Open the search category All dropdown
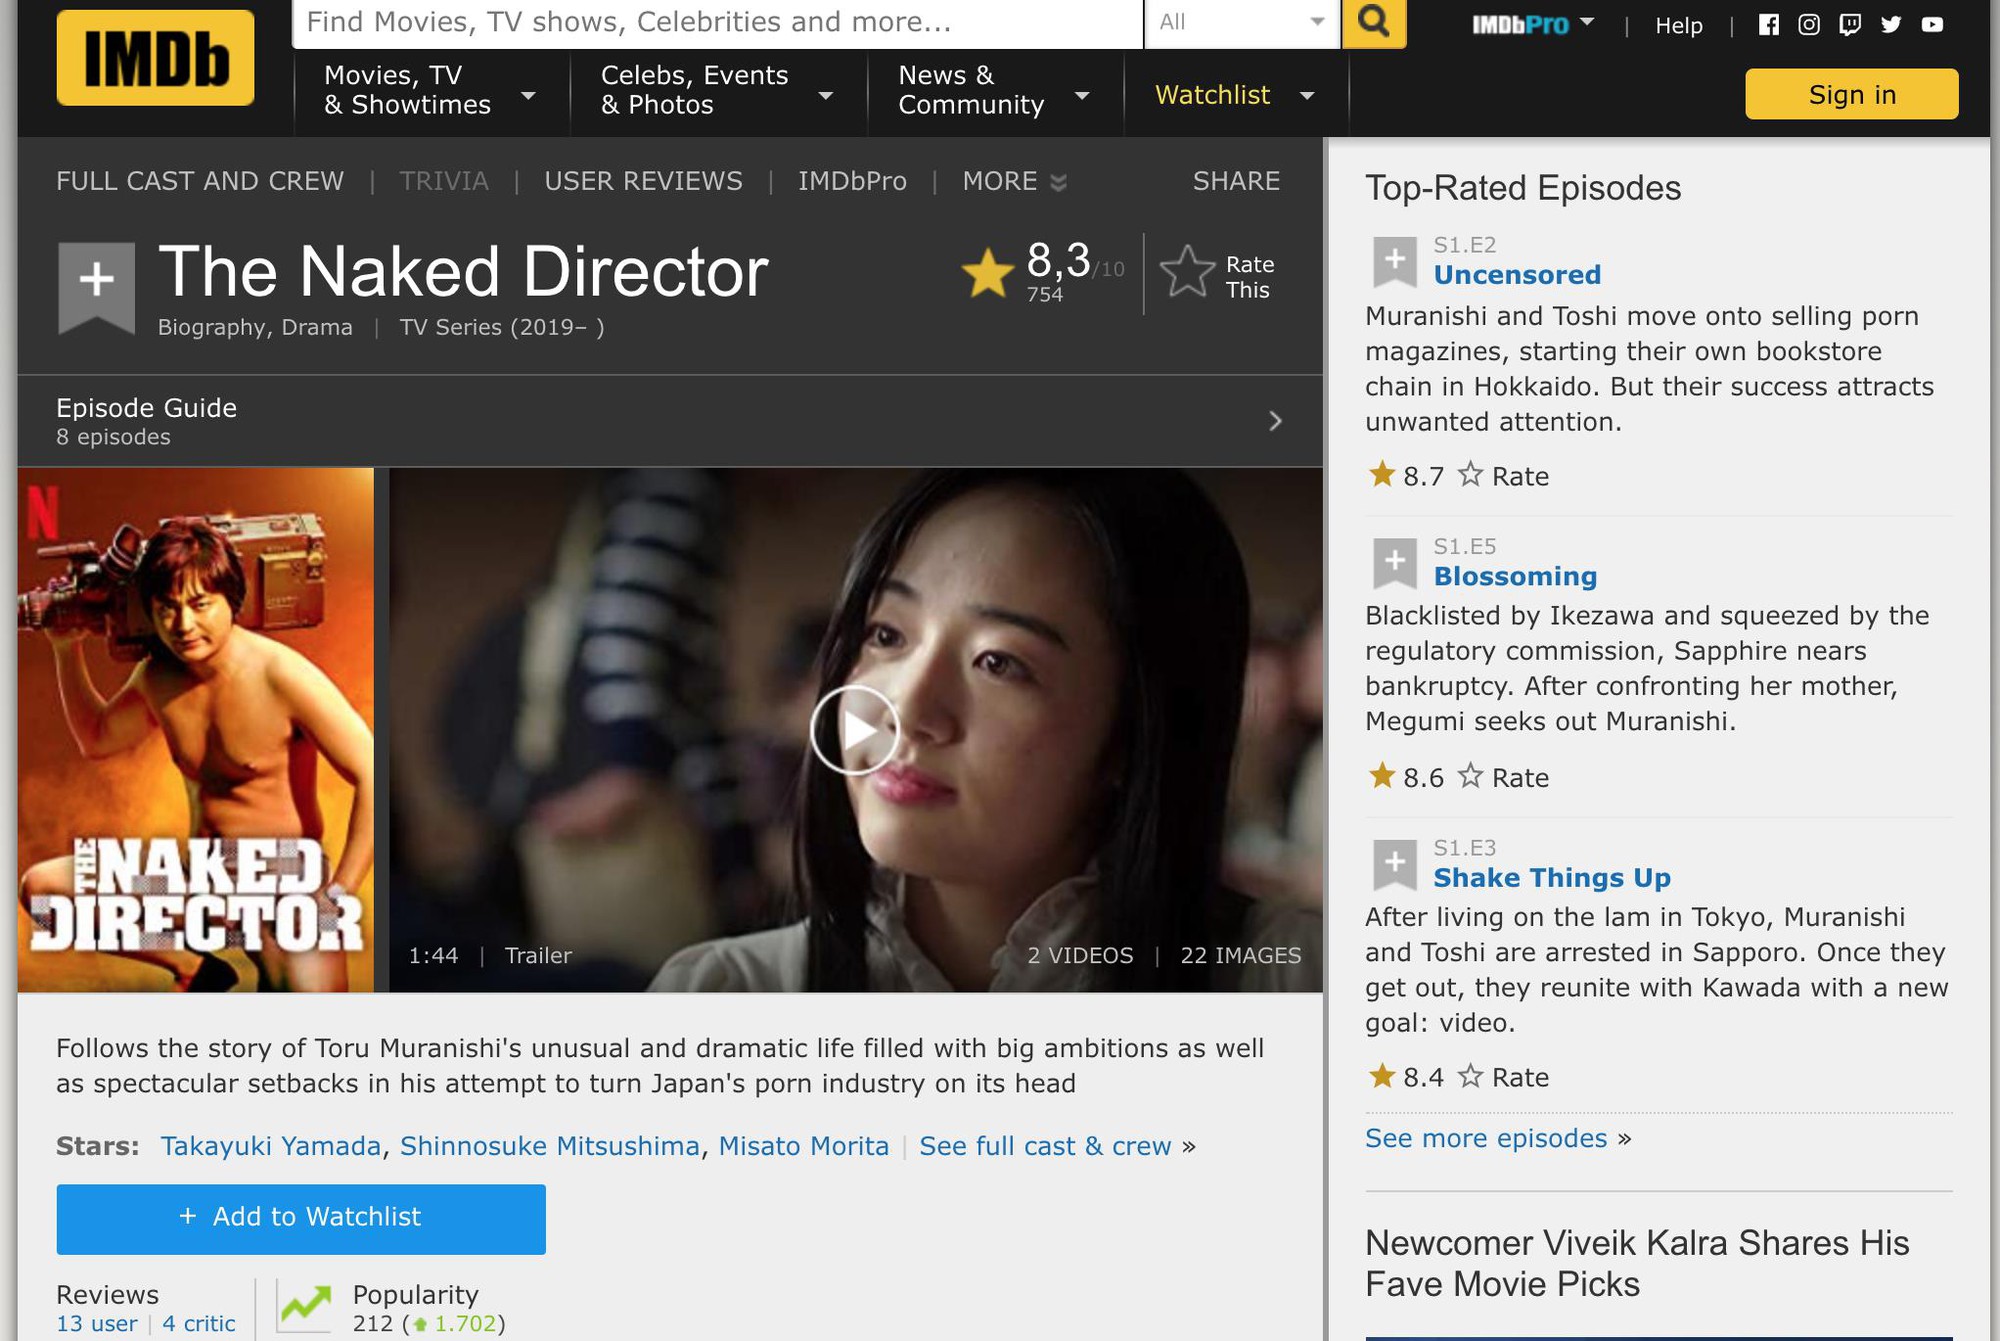 [x=1241, y=22]
